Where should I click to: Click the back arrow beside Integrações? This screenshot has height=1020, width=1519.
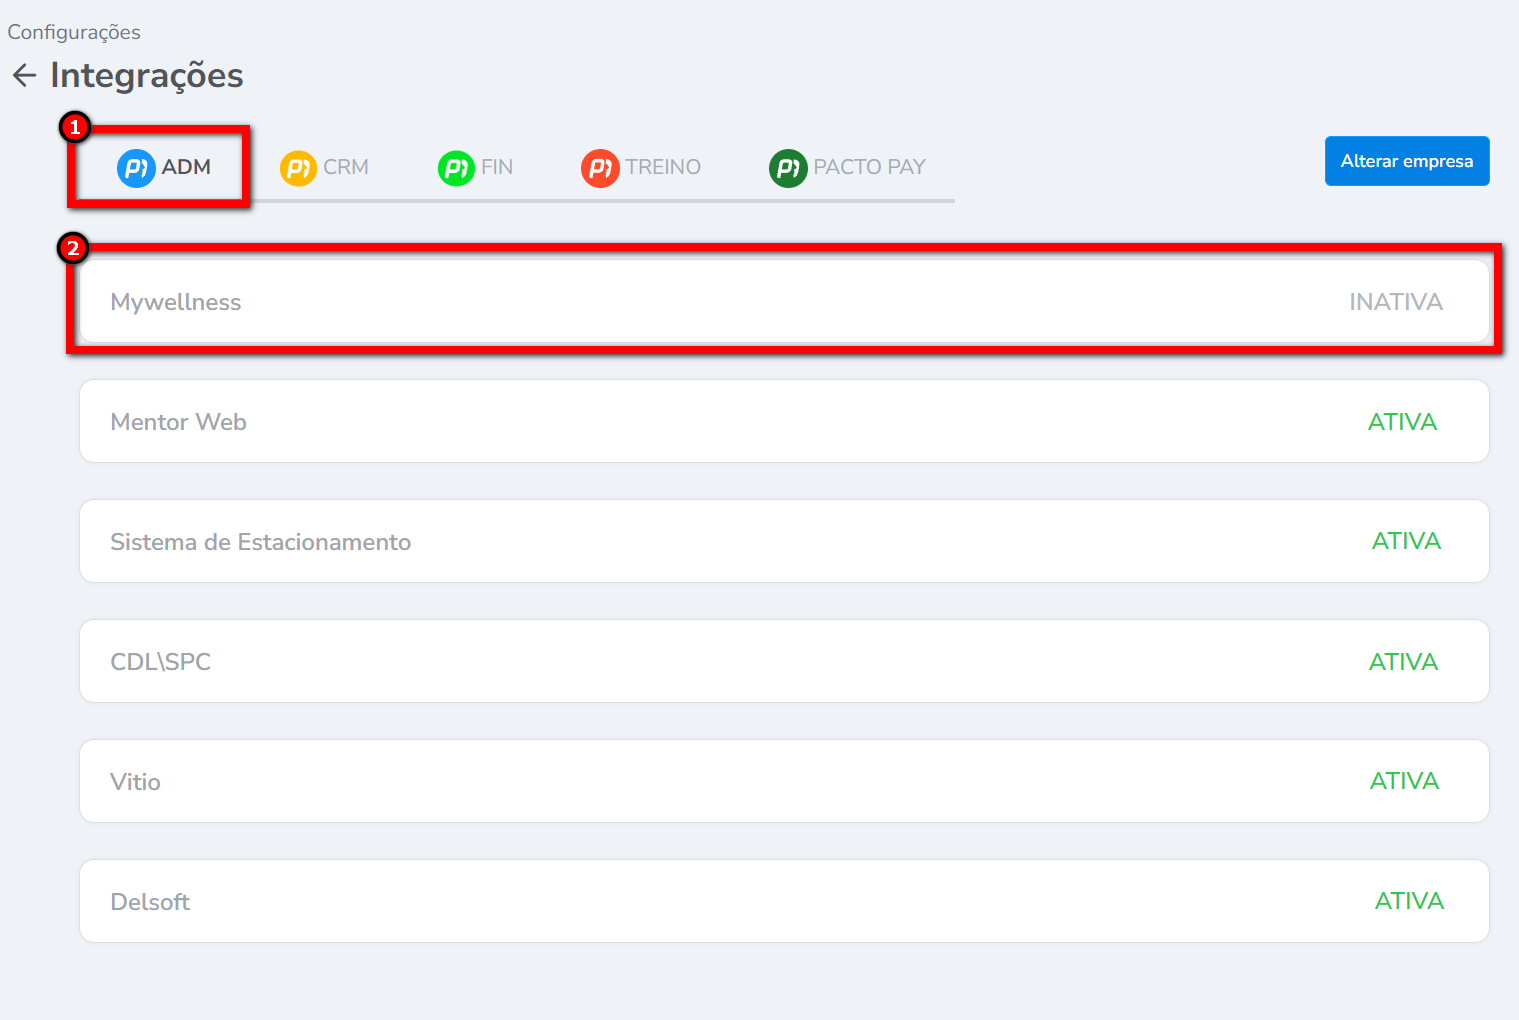[24, 75]
